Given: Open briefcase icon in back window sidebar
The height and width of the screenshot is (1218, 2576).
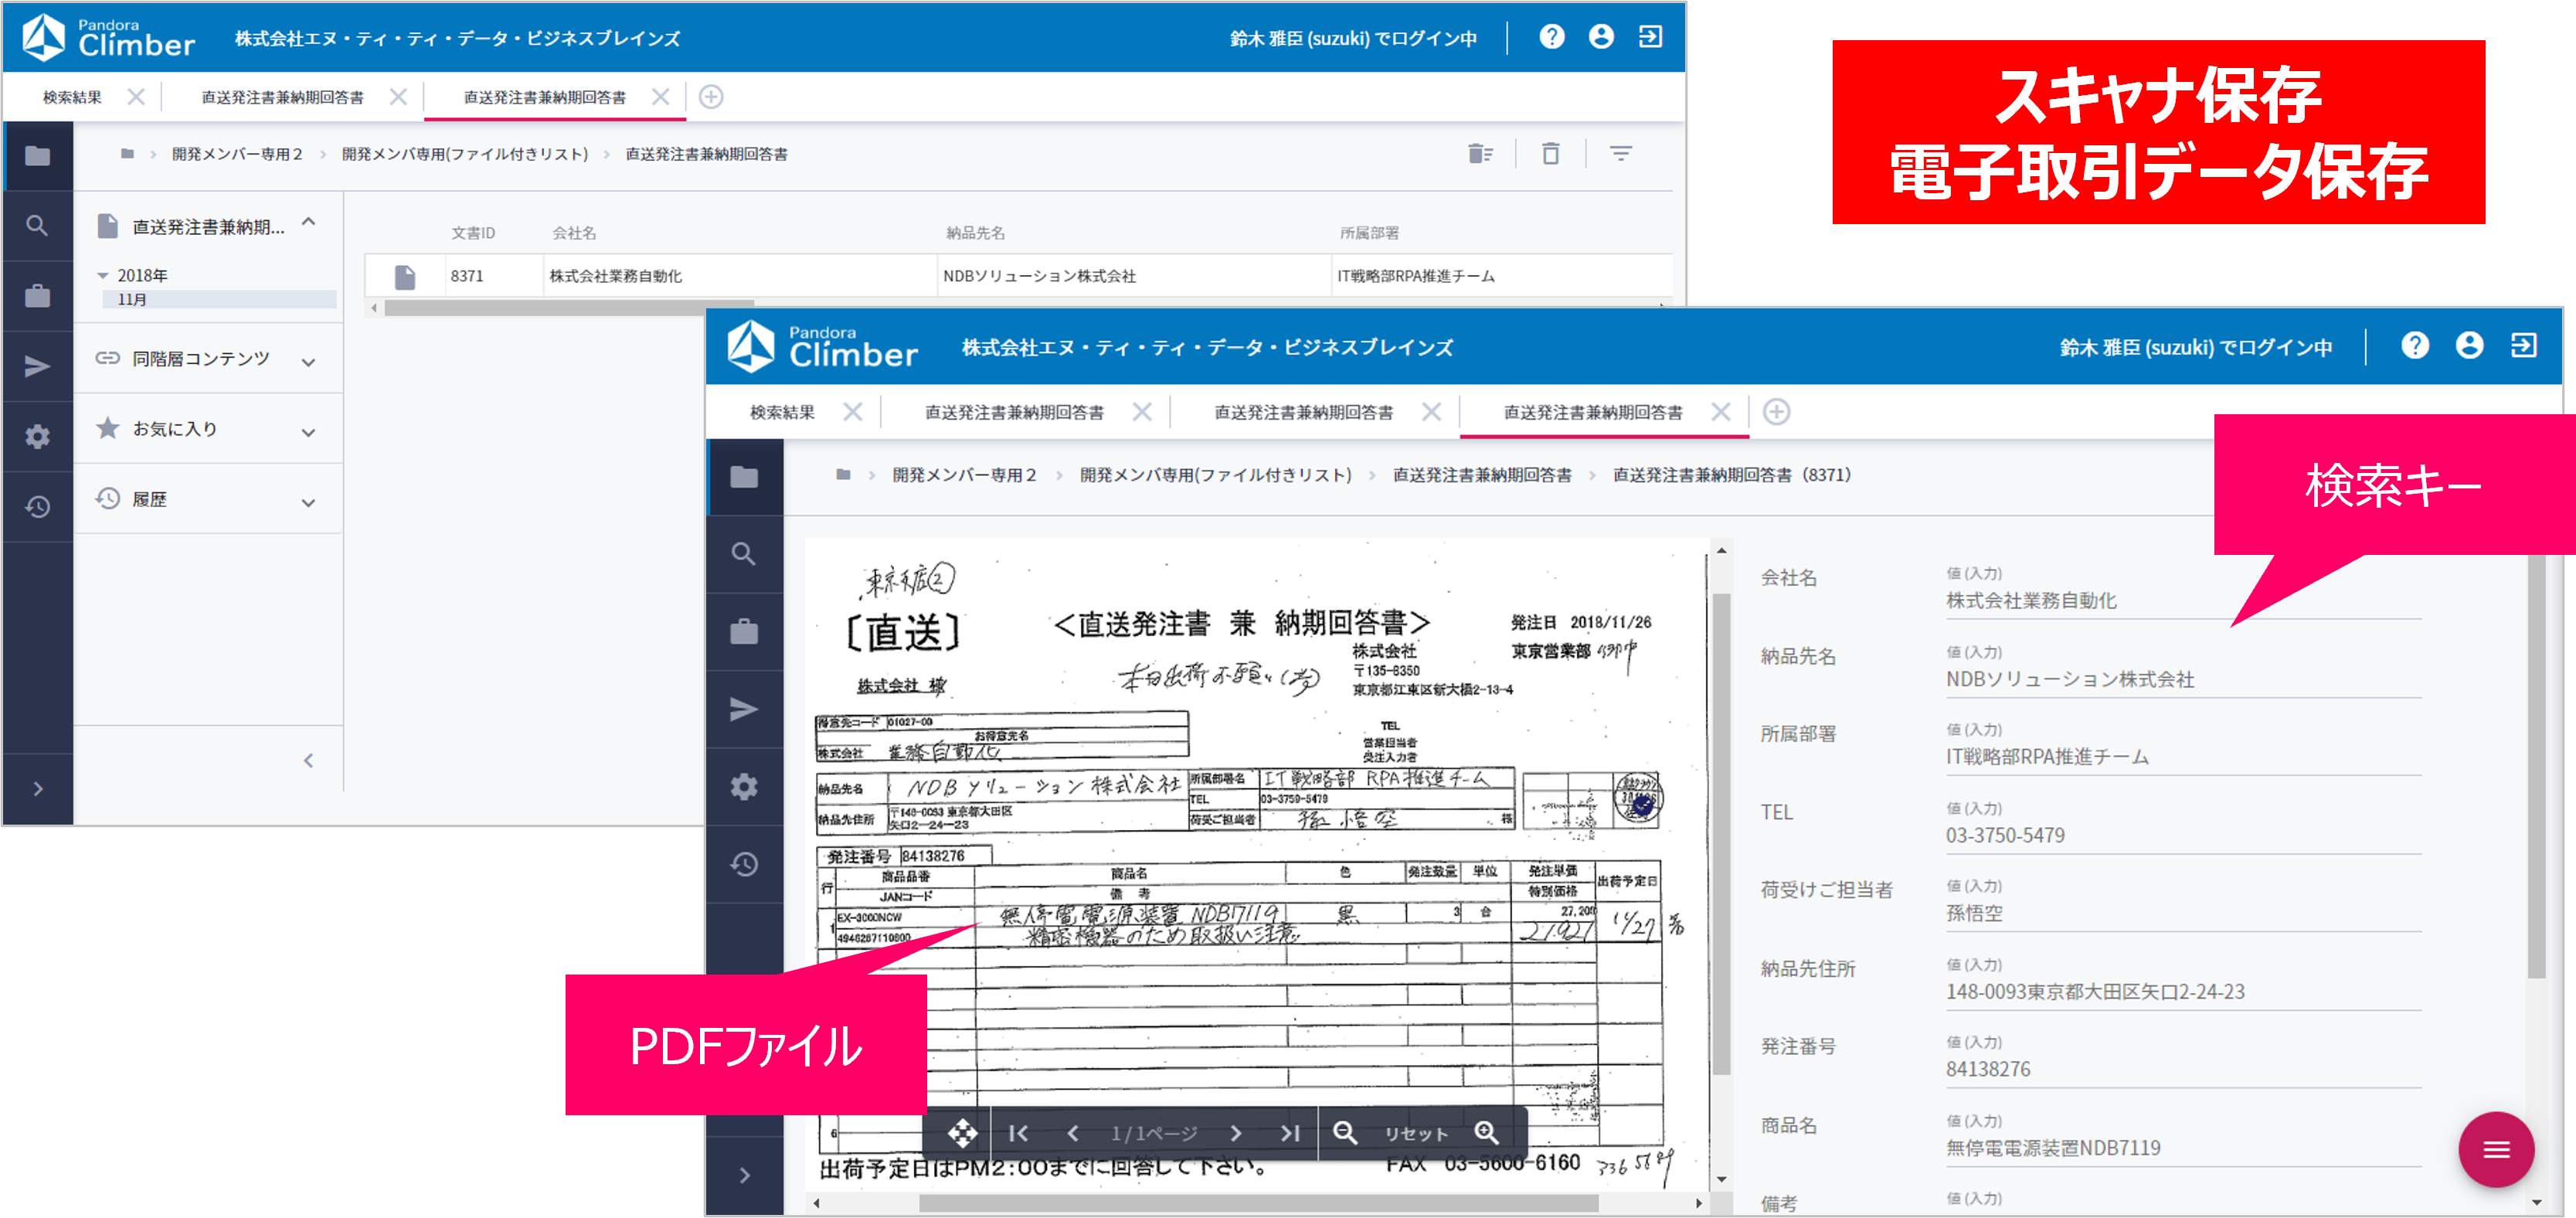Looking at the screenshot, I should click(x=38, y=296).
